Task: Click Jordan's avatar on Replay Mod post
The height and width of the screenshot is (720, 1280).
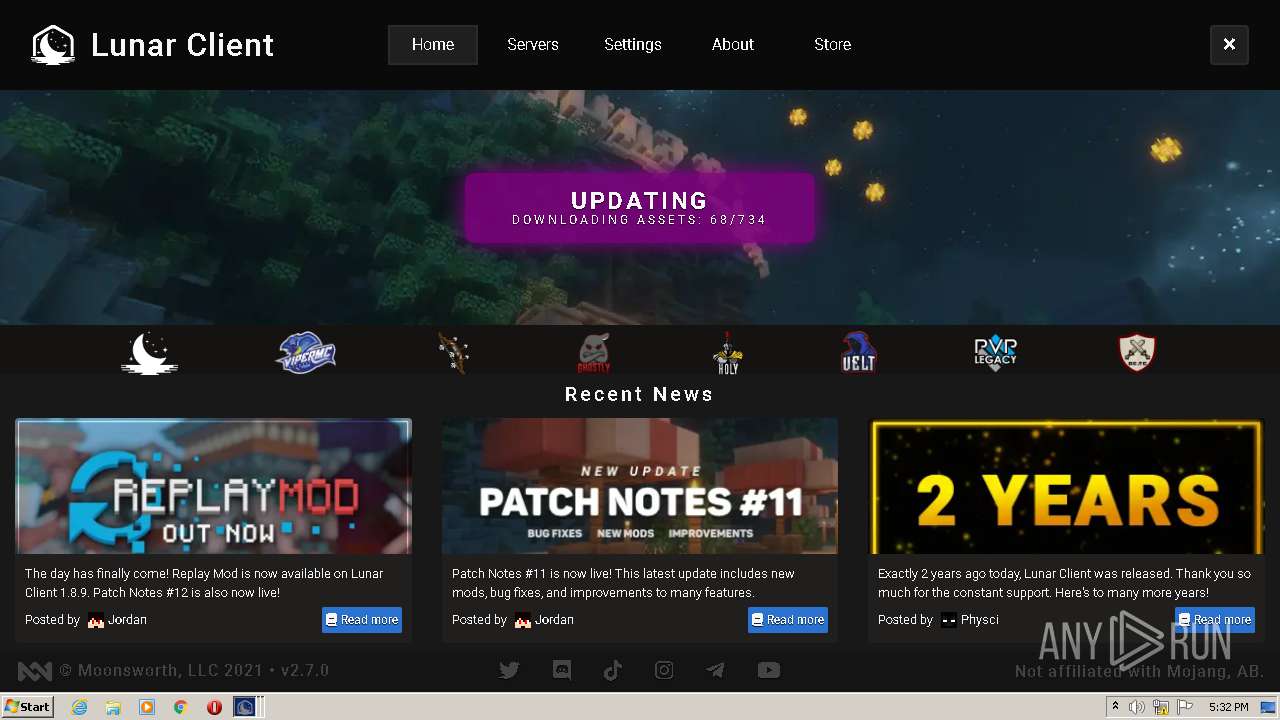Action: (96, 621)
